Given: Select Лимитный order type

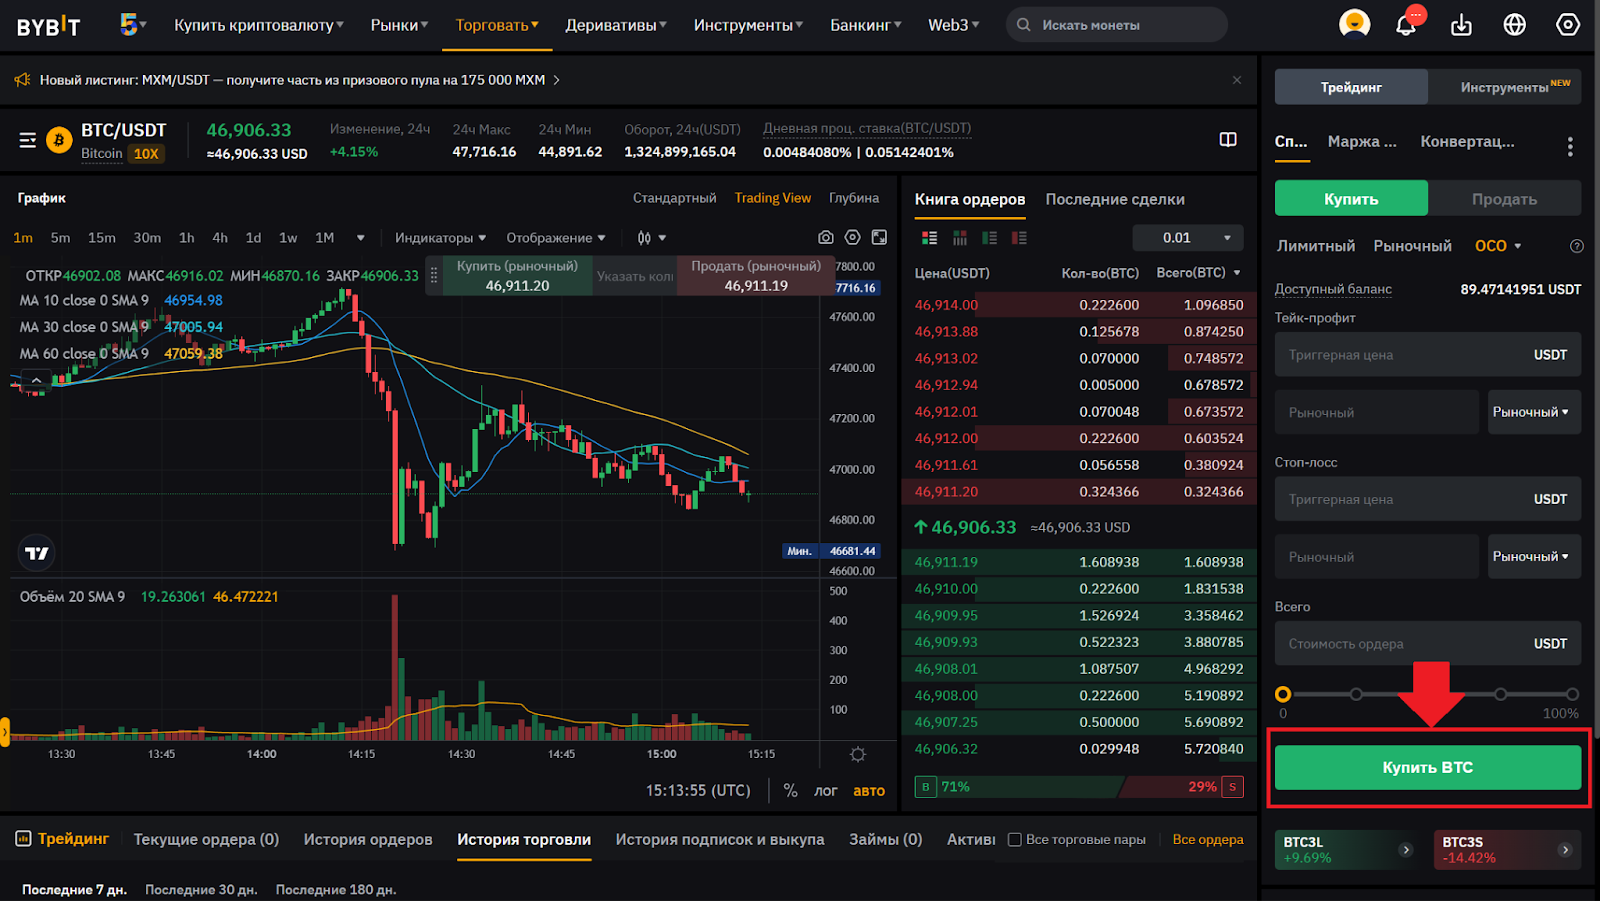Looking at the screenshot, I should 1316,246.
